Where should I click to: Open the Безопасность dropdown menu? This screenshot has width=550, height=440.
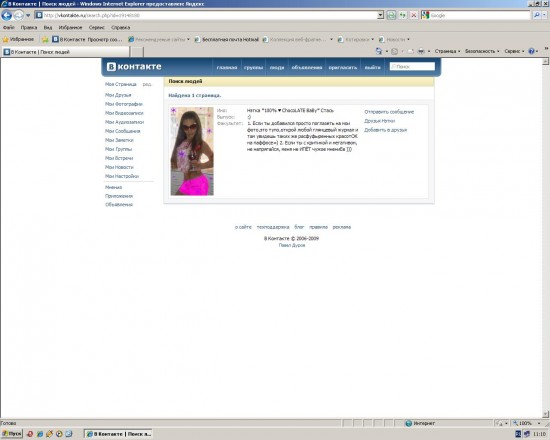(482, 51)
